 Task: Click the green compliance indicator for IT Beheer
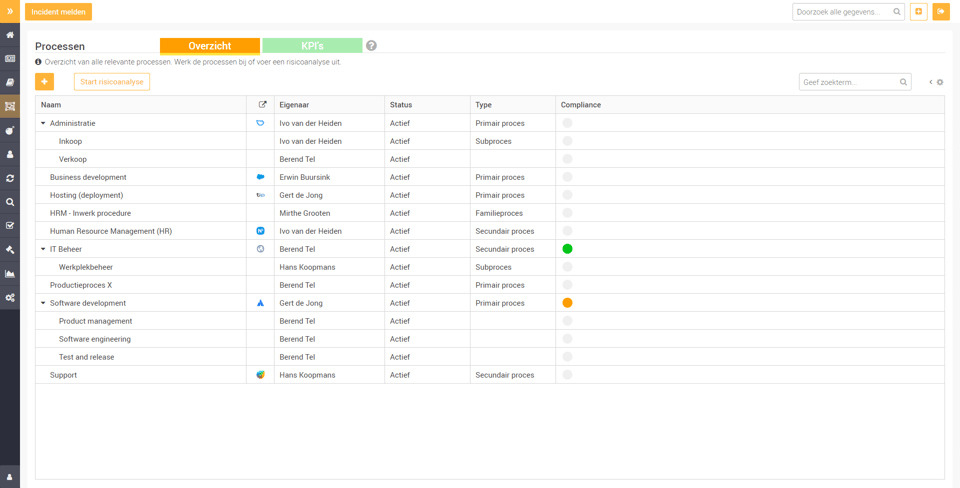[x=567, y=249]
